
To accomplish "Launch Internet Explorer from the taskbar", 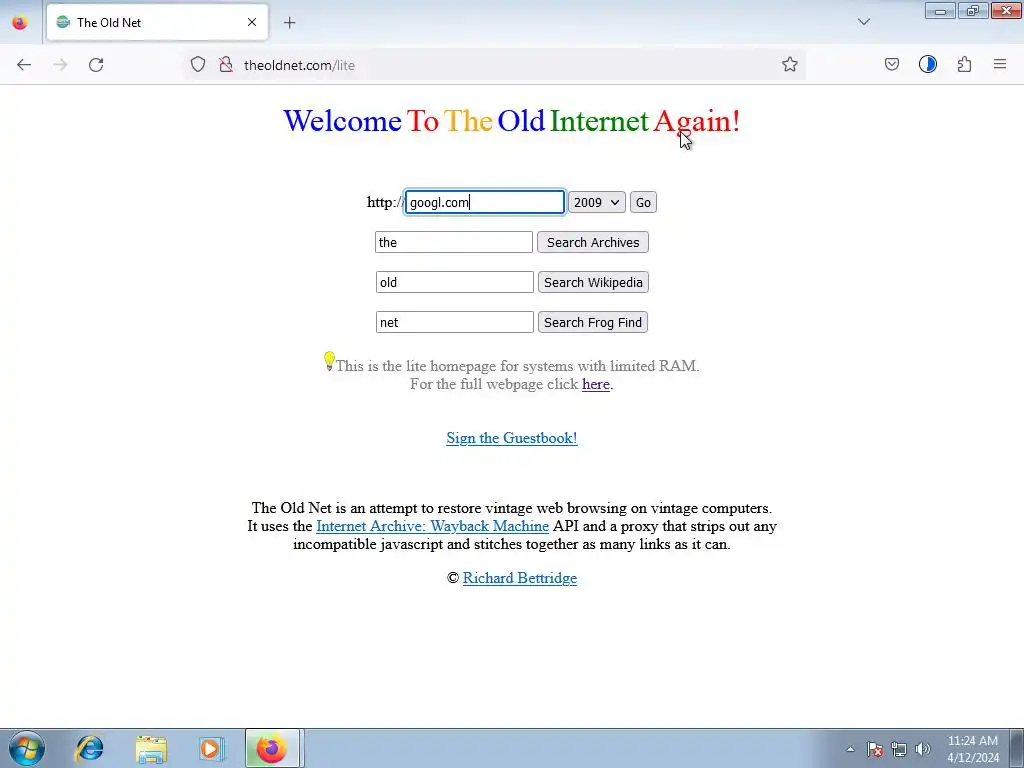I will 89,748.
